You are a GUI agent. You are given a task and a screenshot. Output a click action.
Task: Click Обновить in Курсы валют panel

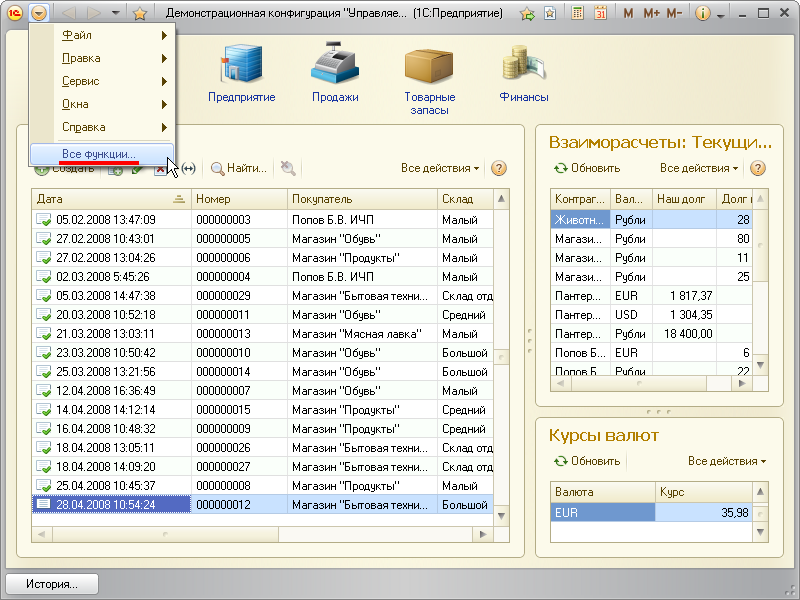click(x=587, y=461)
